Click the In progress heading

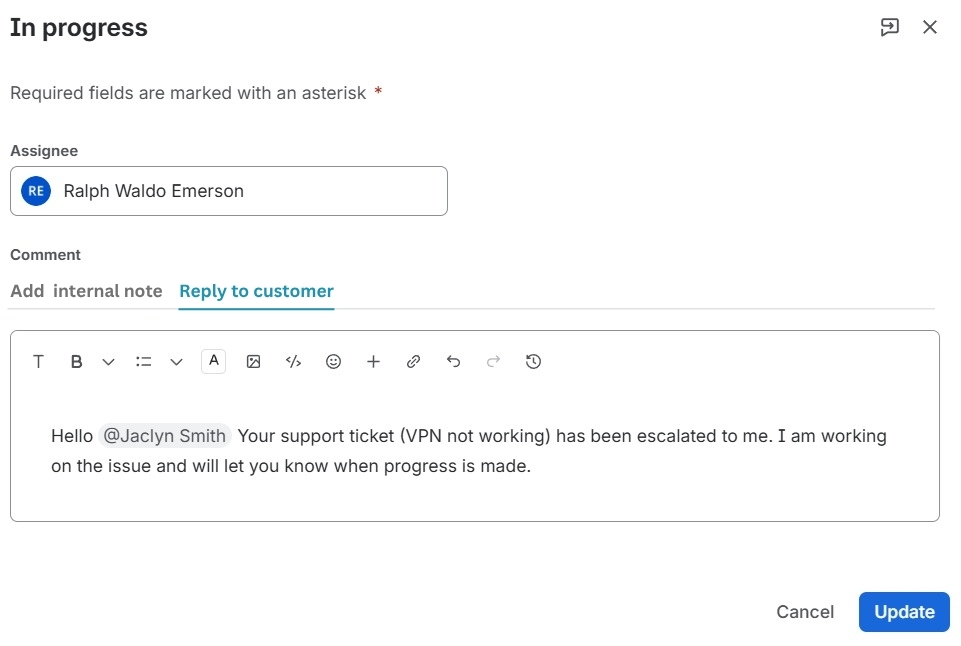pos(79,28)
